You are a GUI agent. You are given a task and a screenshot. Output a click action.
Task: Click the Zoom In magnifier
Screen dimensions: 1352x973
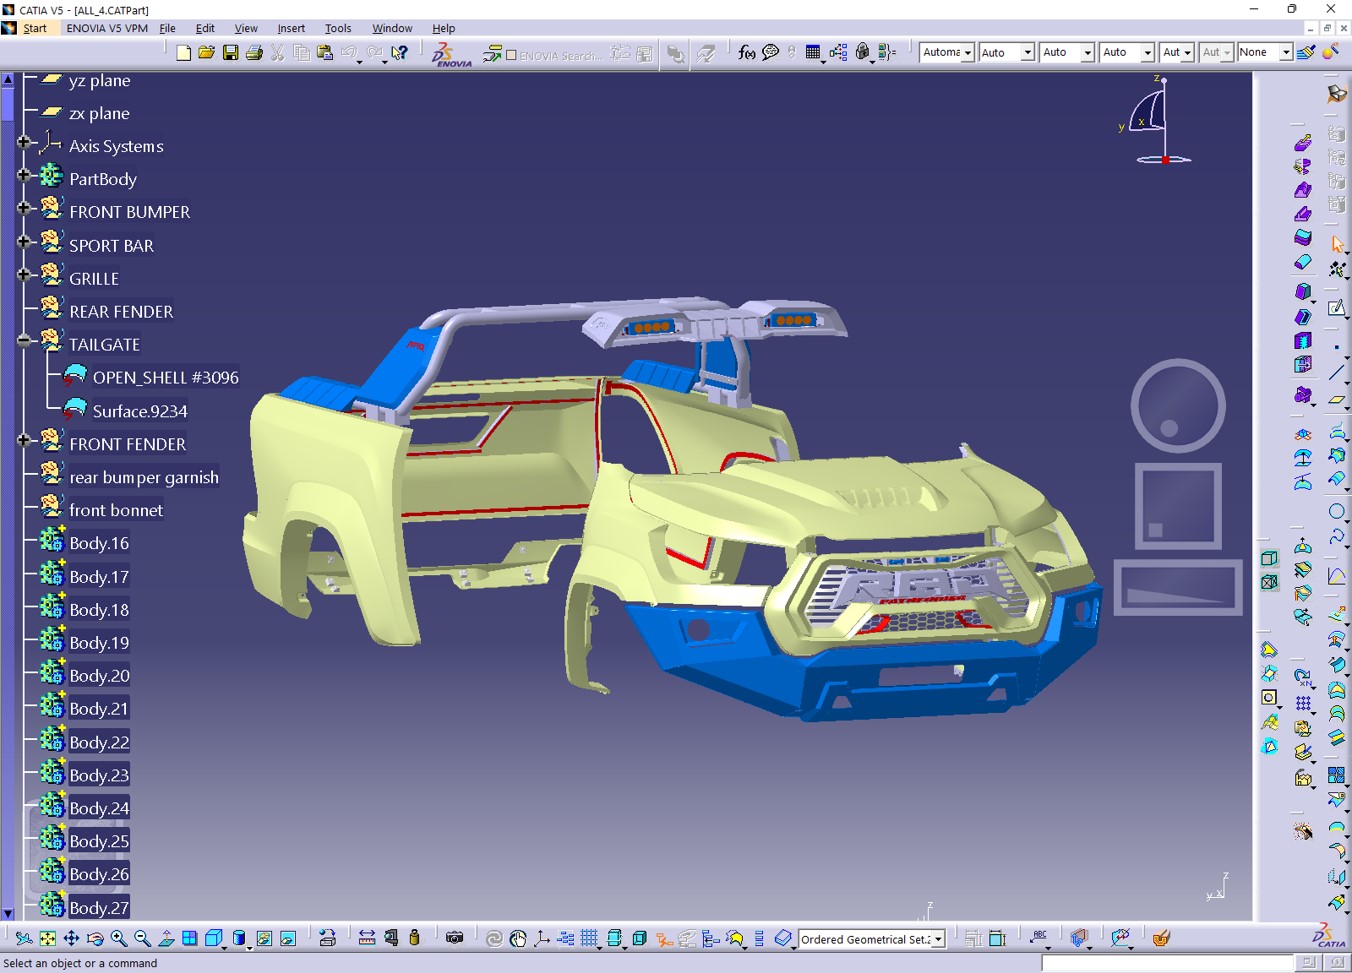point(119,938)
